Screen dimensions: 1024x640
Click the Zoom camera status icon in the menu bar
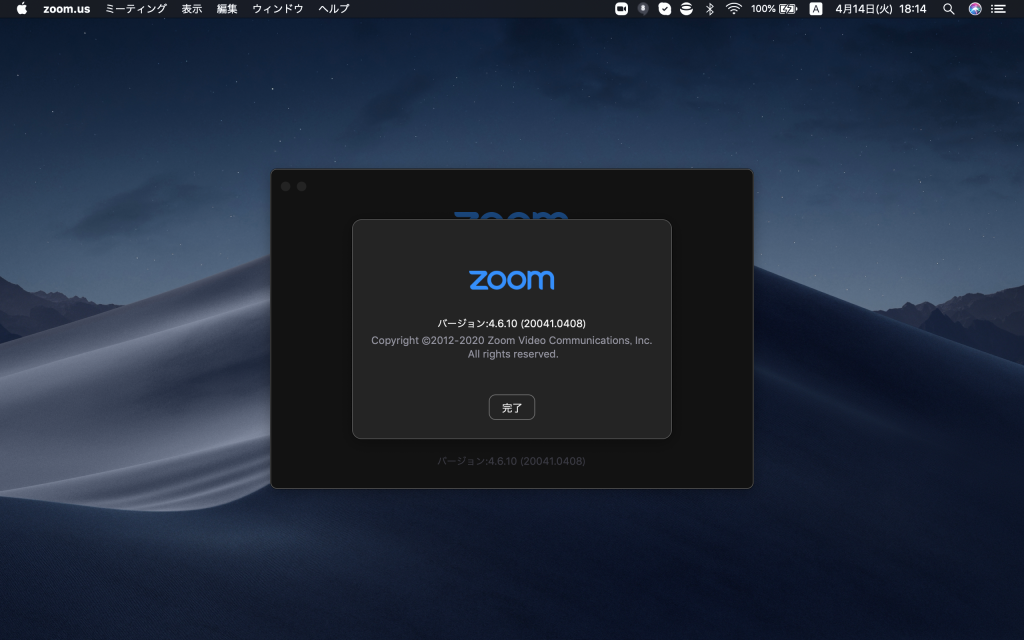point(621,8)
